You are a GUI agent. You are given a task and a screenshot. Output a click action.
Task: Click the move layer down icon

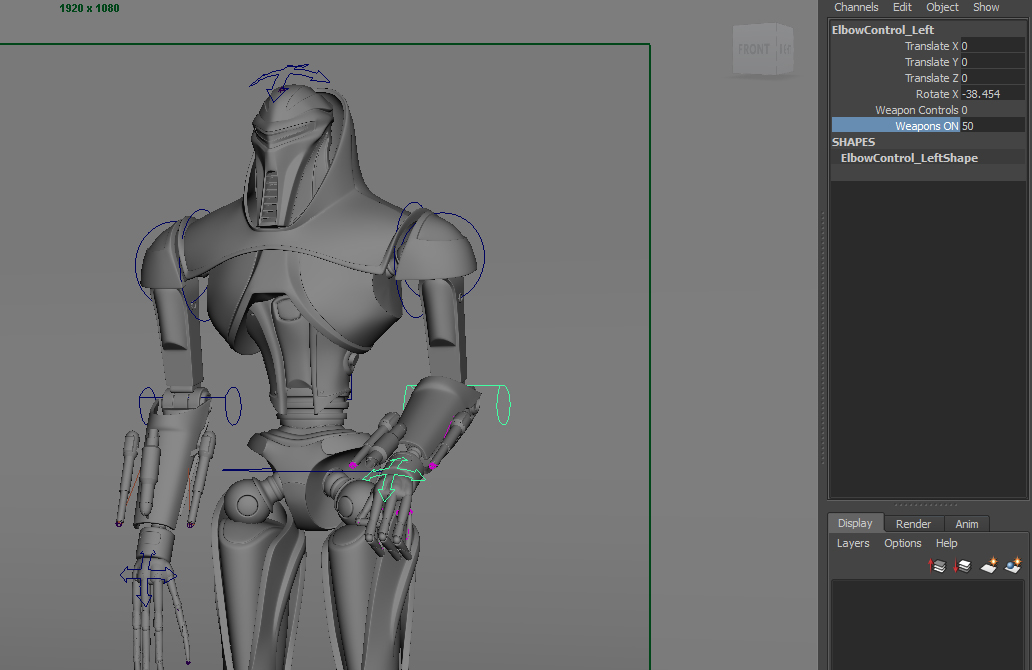[961, 565]
